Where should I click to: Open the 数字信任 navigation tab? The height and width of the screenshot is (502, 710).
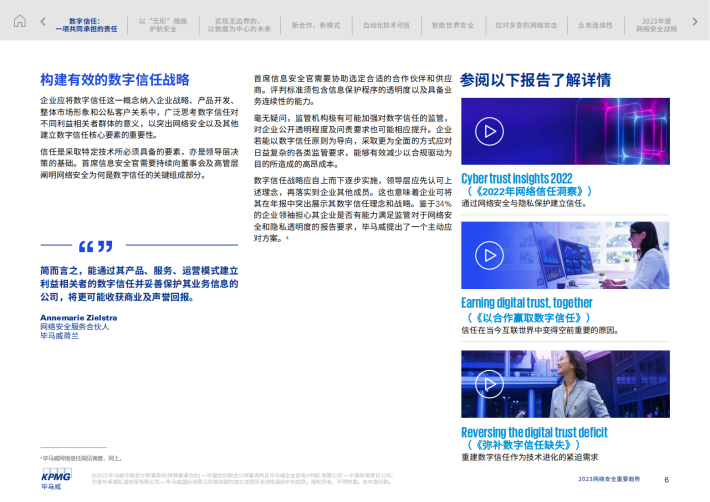pos(92,25)
